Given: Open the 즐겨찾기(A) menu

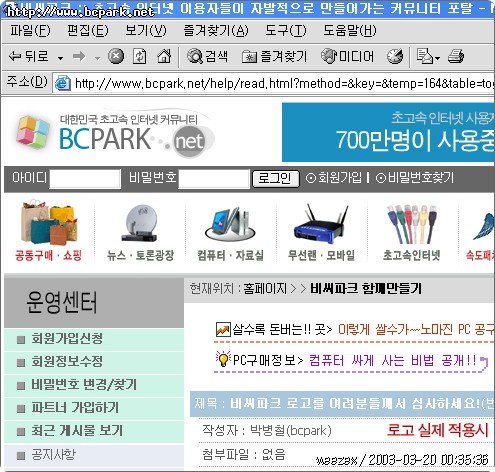Looking at the screenshot, I should pyautogui.click(x=216, y=31).
